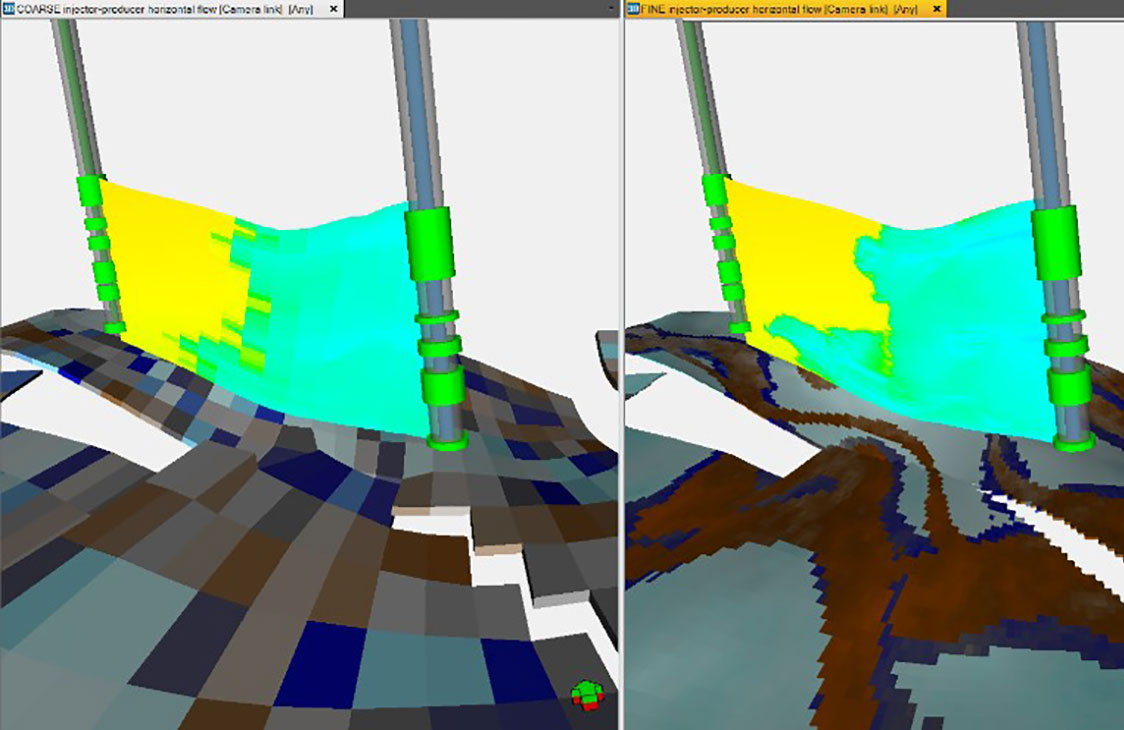Click the 3D window icon on the COARSE tab
The width and height of the screenshot is (1124, 730).
[9, 9]
